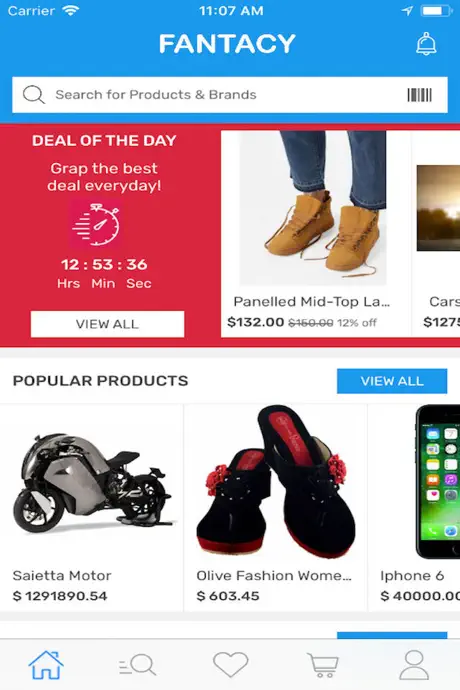Open the Home tab icon
460x690 pixels.
46,664
